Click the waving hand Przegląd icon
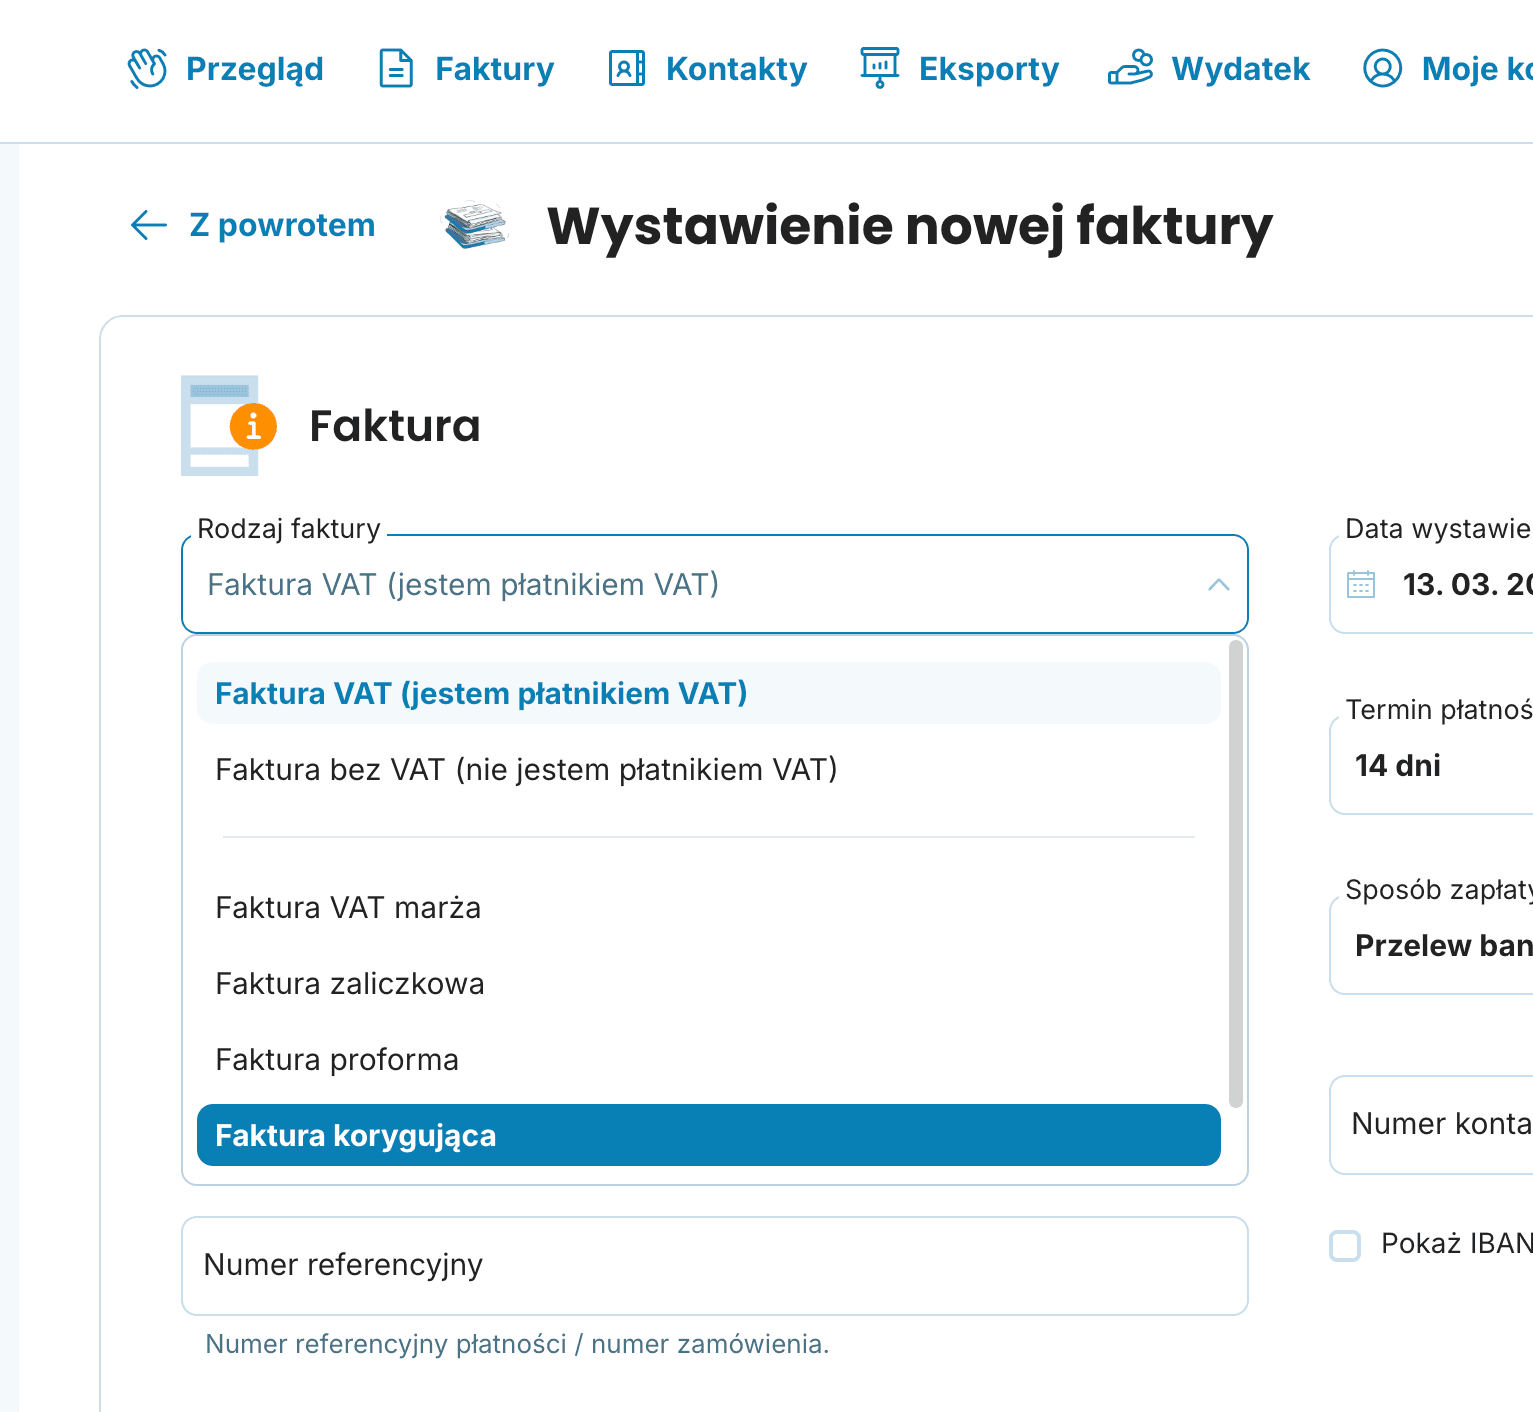Image resolution: width=1533 pixels, height=1412 pixels. click(147, 69)
